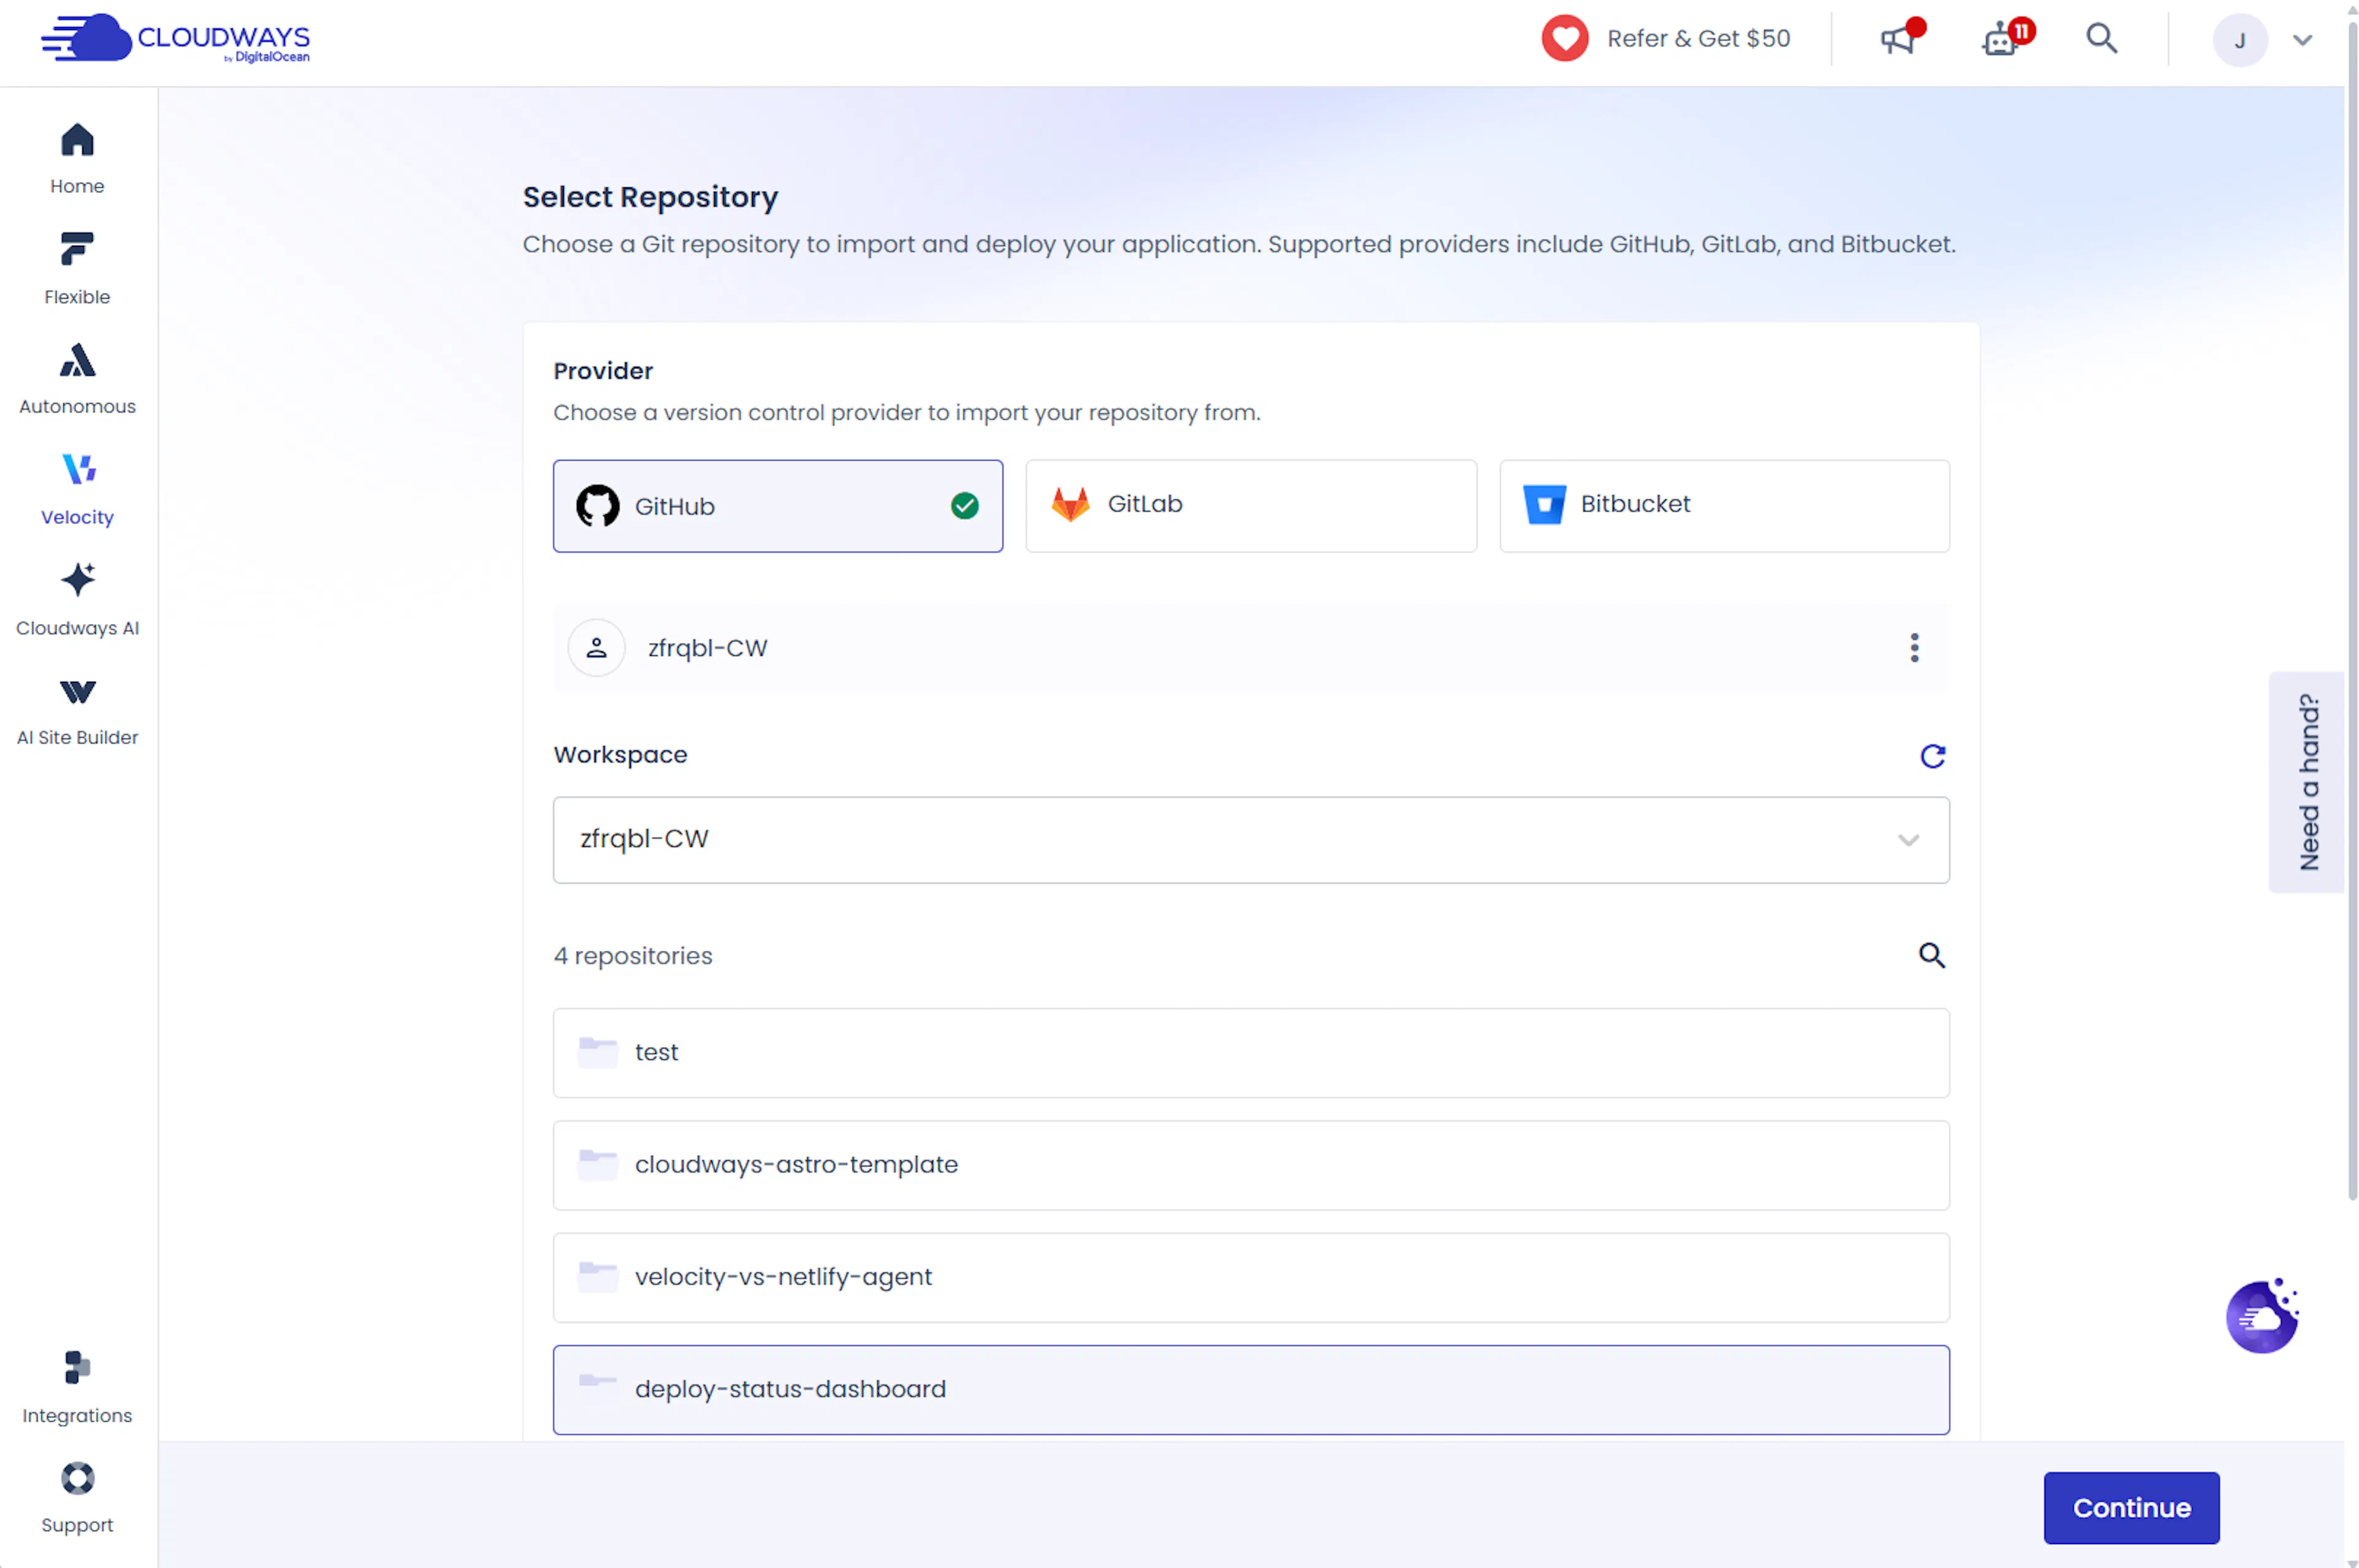Open the Need a hand? side tab
This screenshot has height=1568, width=2359.
2306,782
